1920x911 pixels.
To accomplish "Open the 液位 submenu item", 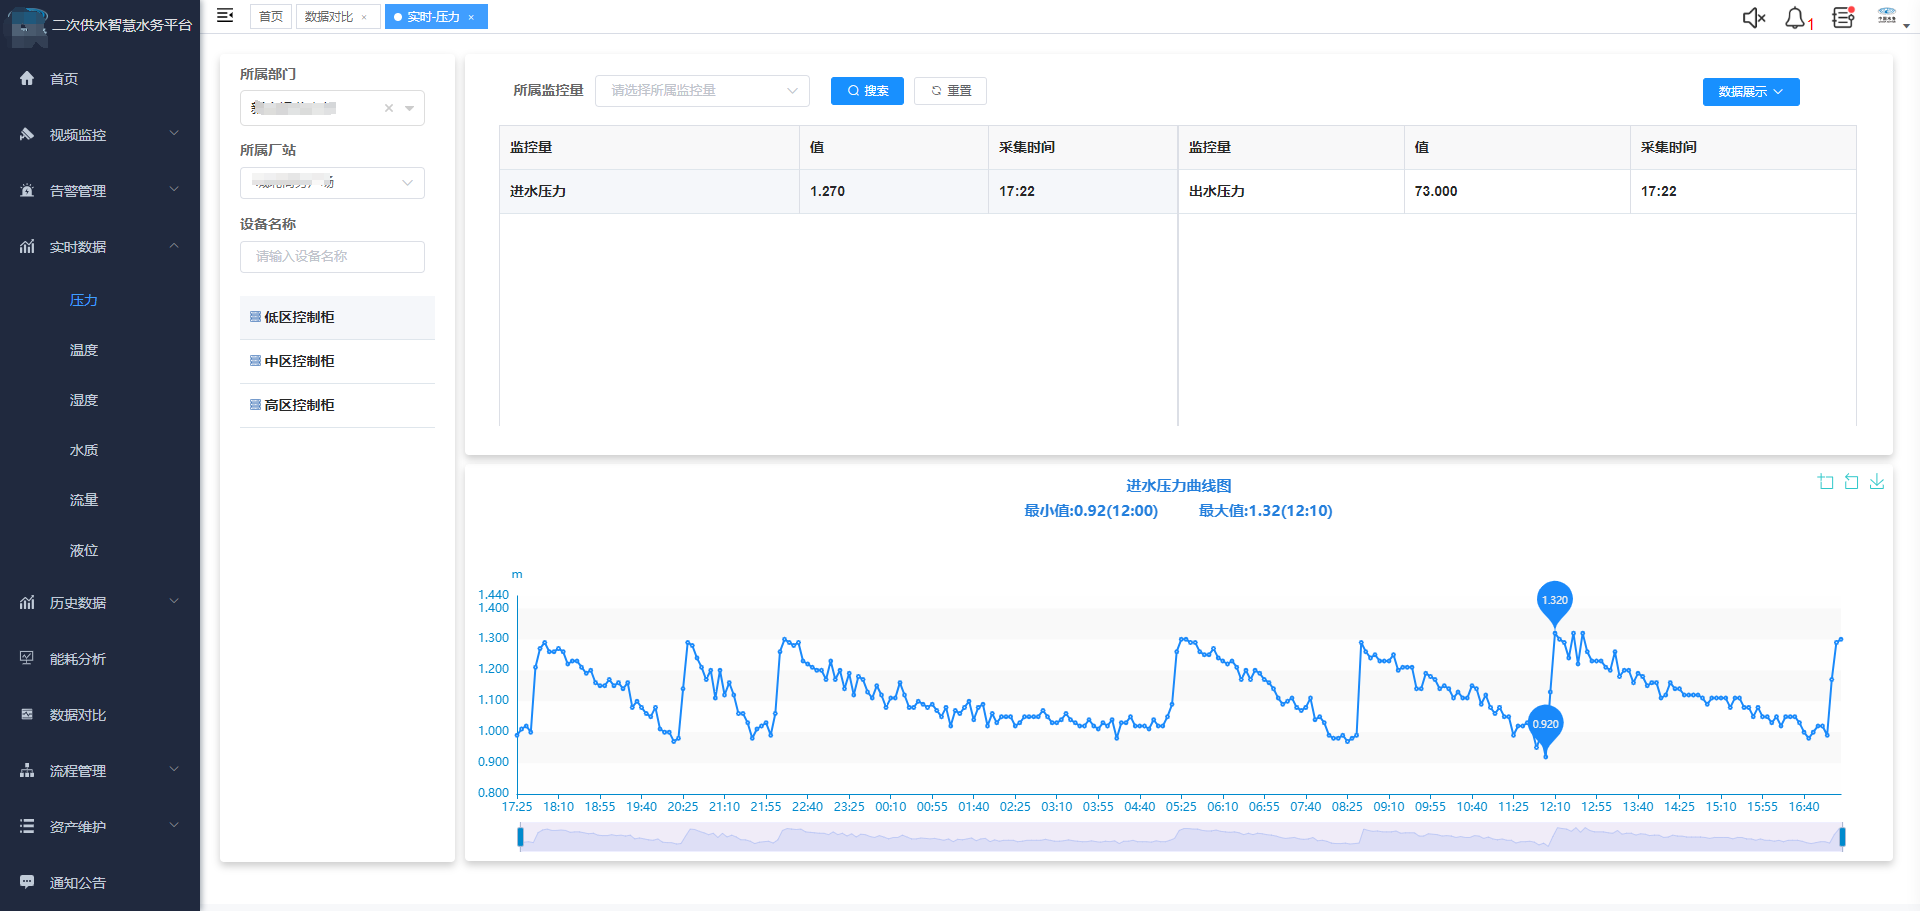I will pos(84,550).
